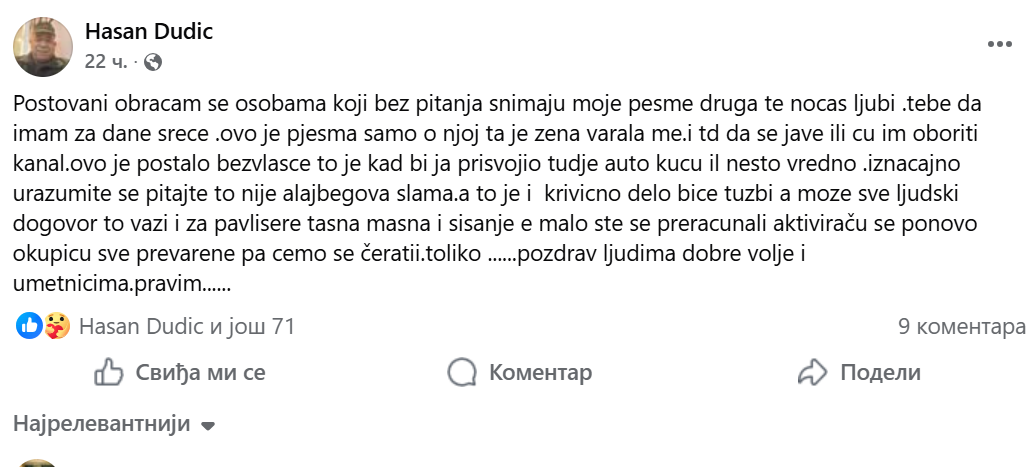
Task: Click the '22 ч.' post timestamp
Action: click(106, 62)
